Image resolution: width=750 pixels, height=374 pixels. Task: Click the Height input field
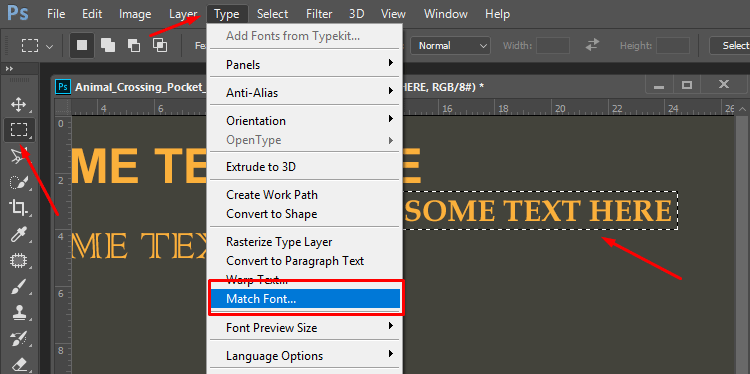(x=673, y=46)
